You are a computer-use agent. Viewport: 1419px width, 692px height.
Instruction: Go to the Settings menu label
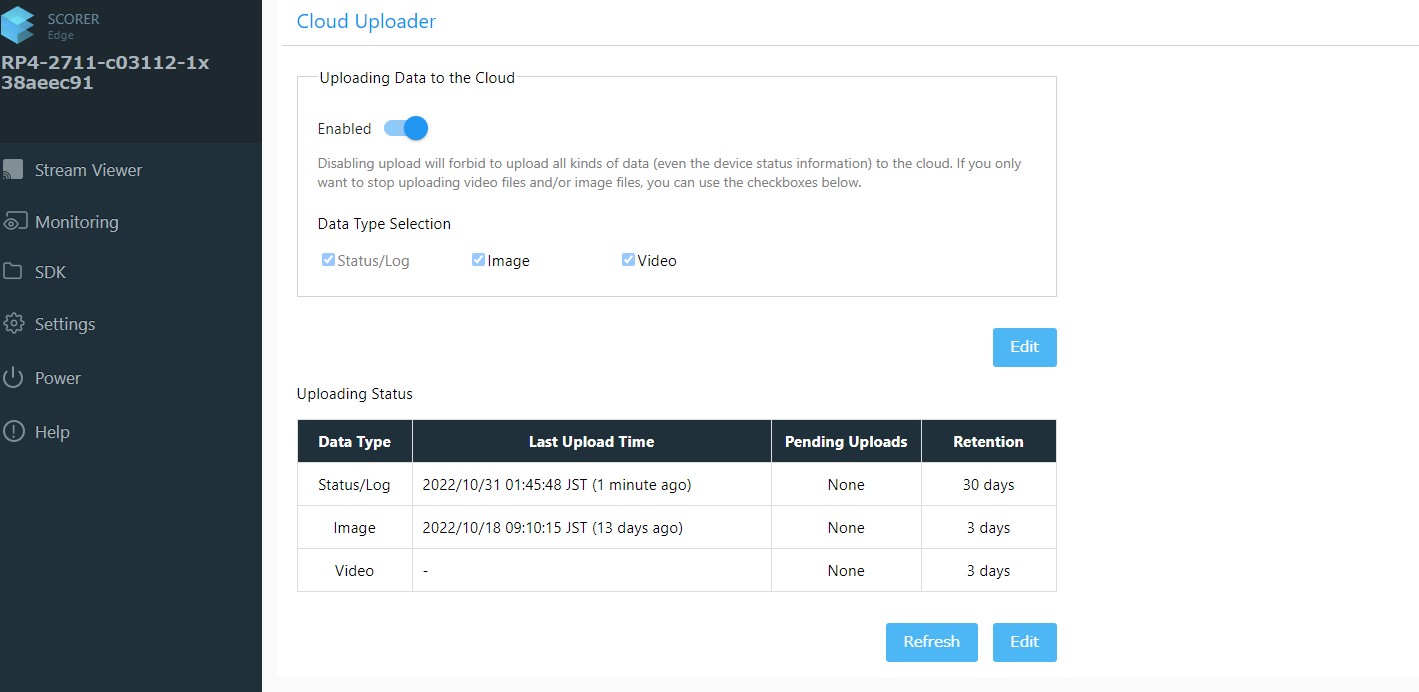point(65,324)
